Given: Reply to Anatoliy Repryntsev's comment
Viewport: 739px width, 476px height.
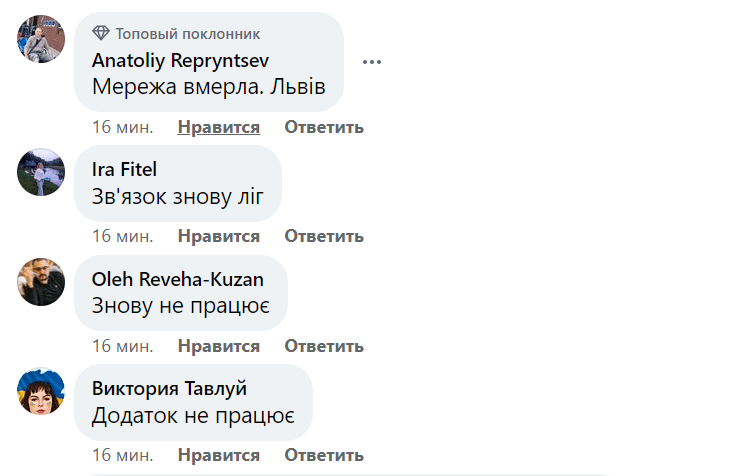Looking at the screenshot, I should [324, 127].
